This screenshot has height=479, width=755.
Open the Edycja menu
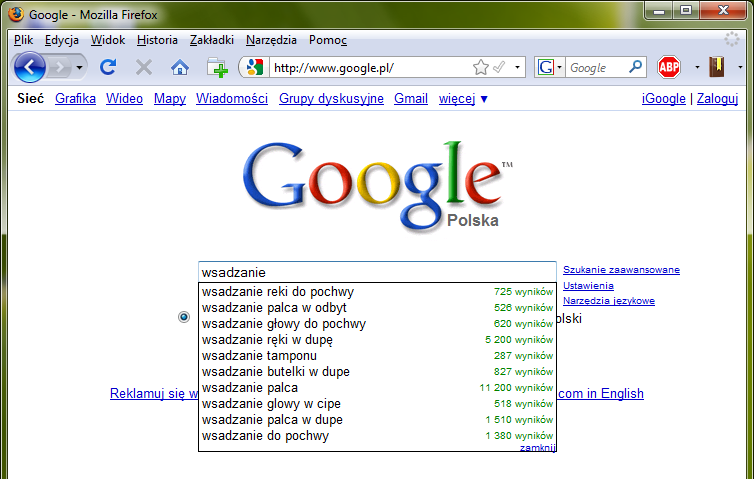coord(62,40)
